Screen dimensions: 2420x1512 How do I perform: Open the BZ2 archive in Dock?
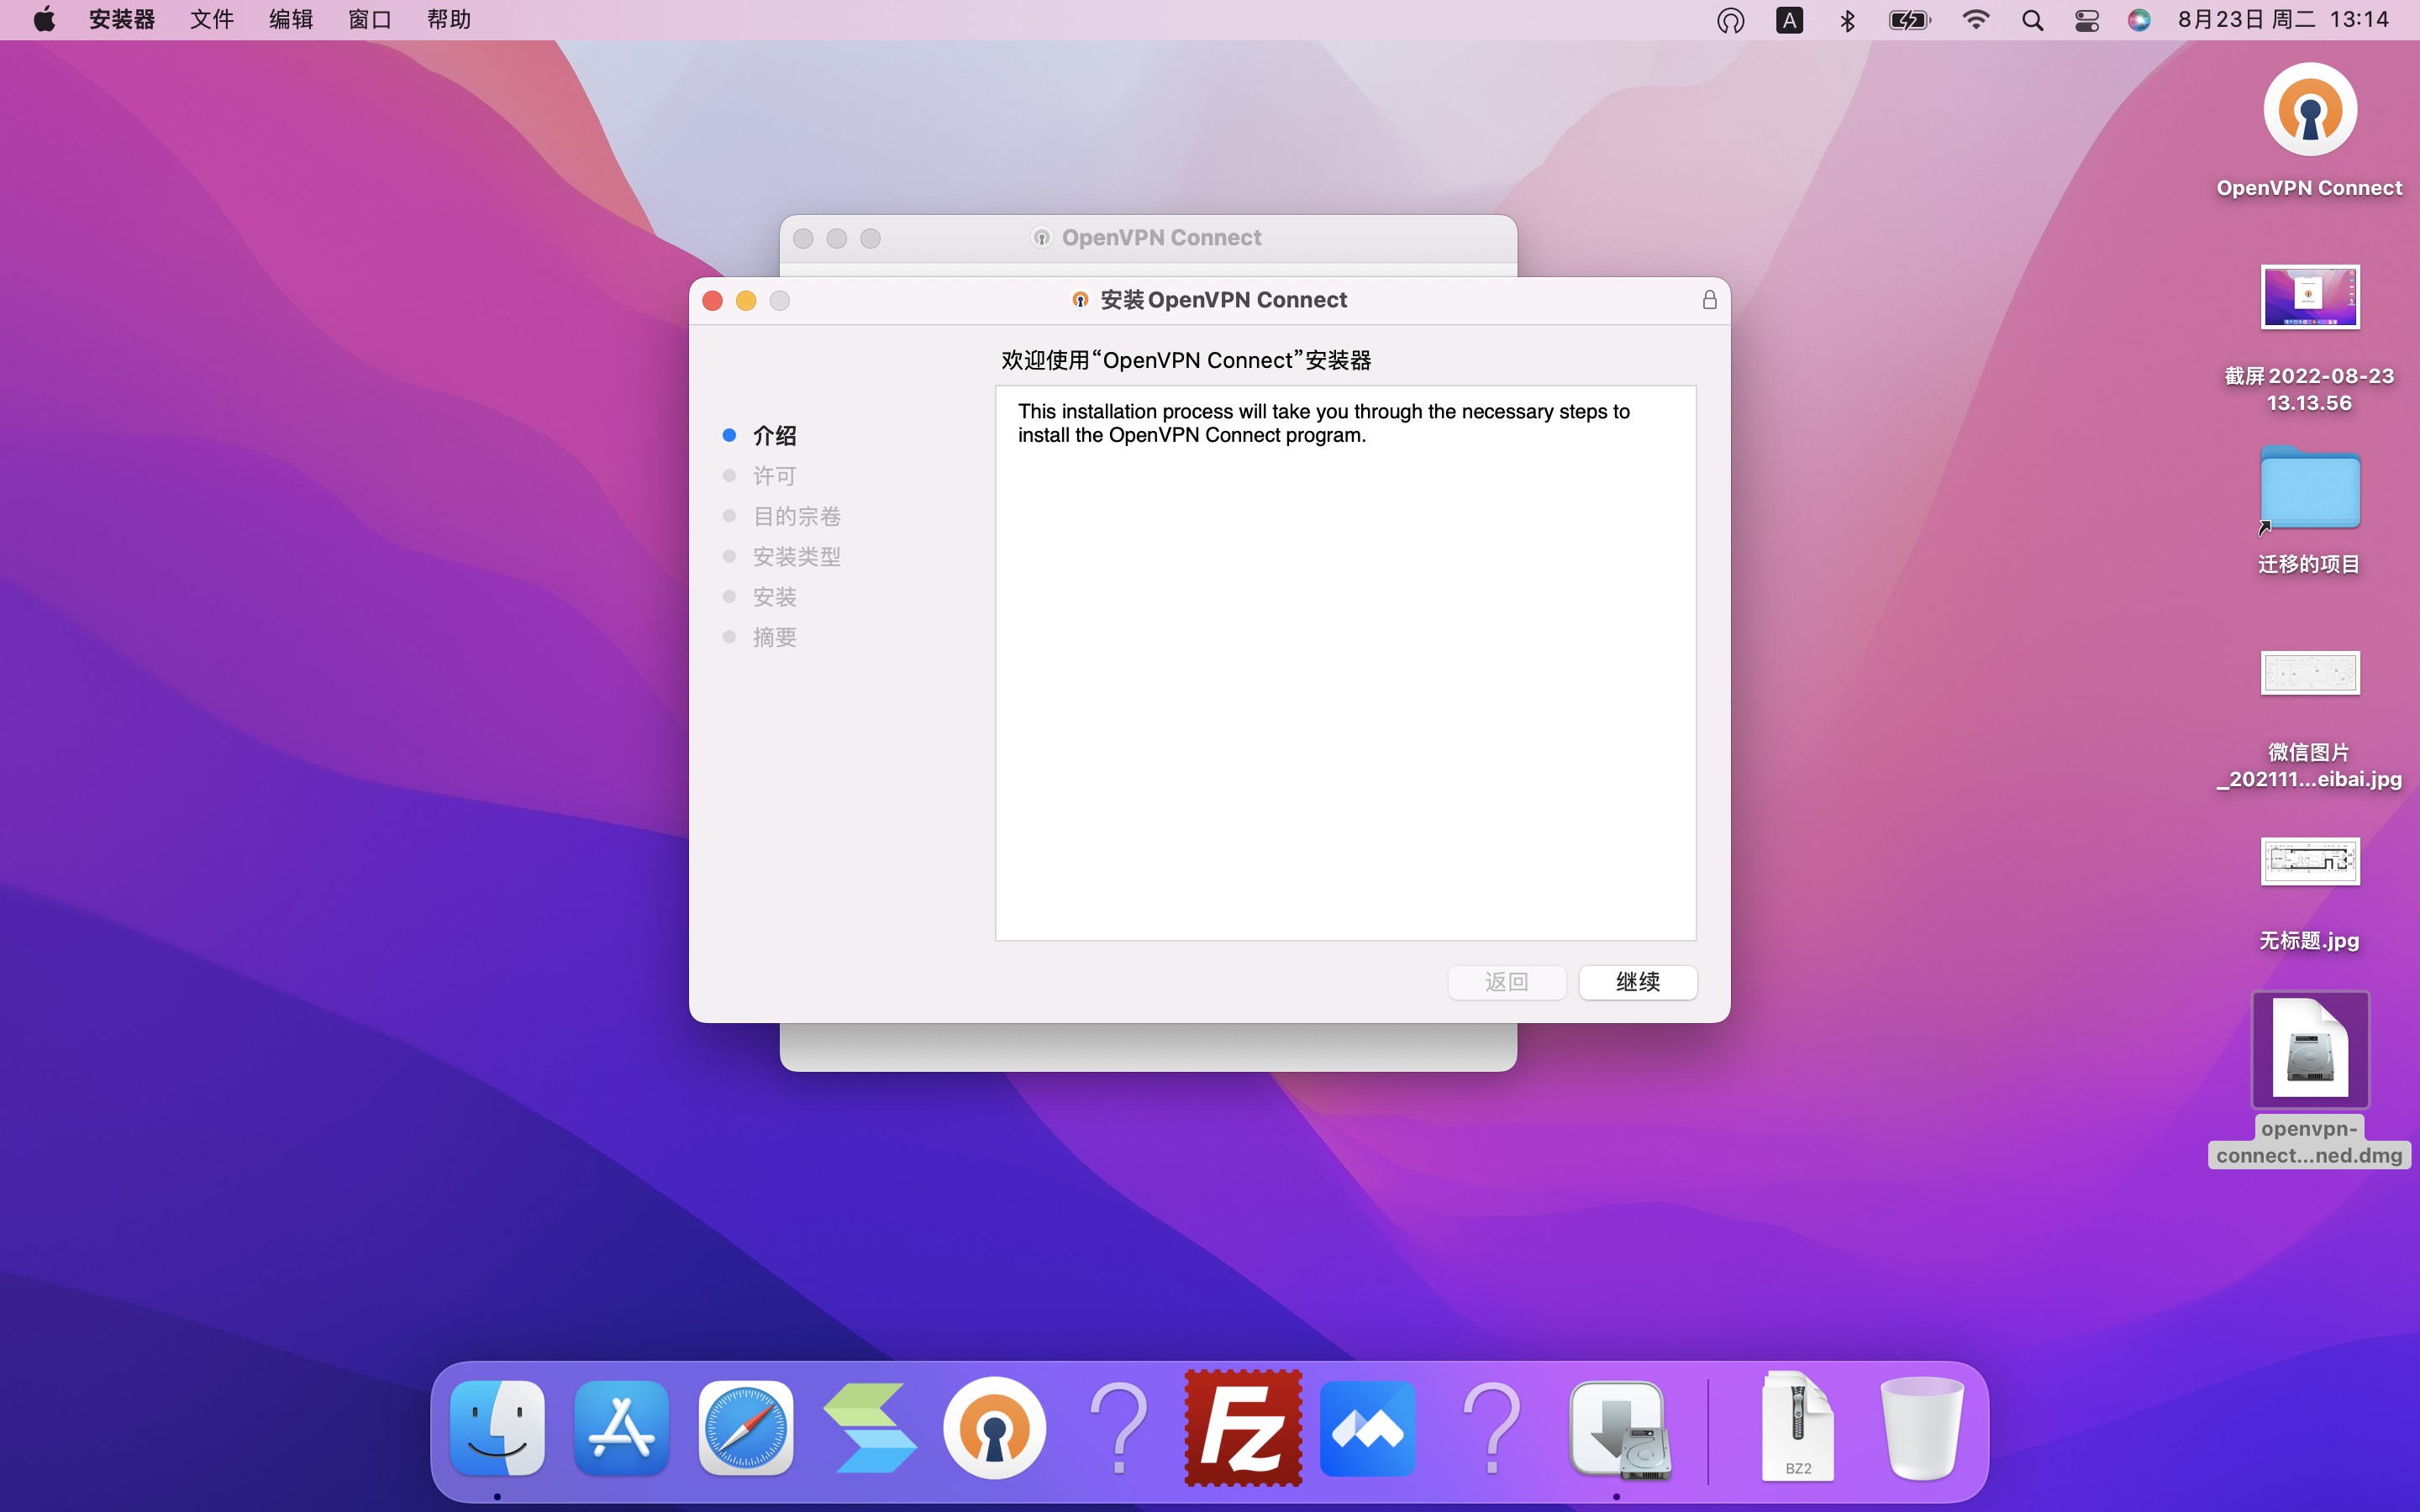pos(1797,1426)
